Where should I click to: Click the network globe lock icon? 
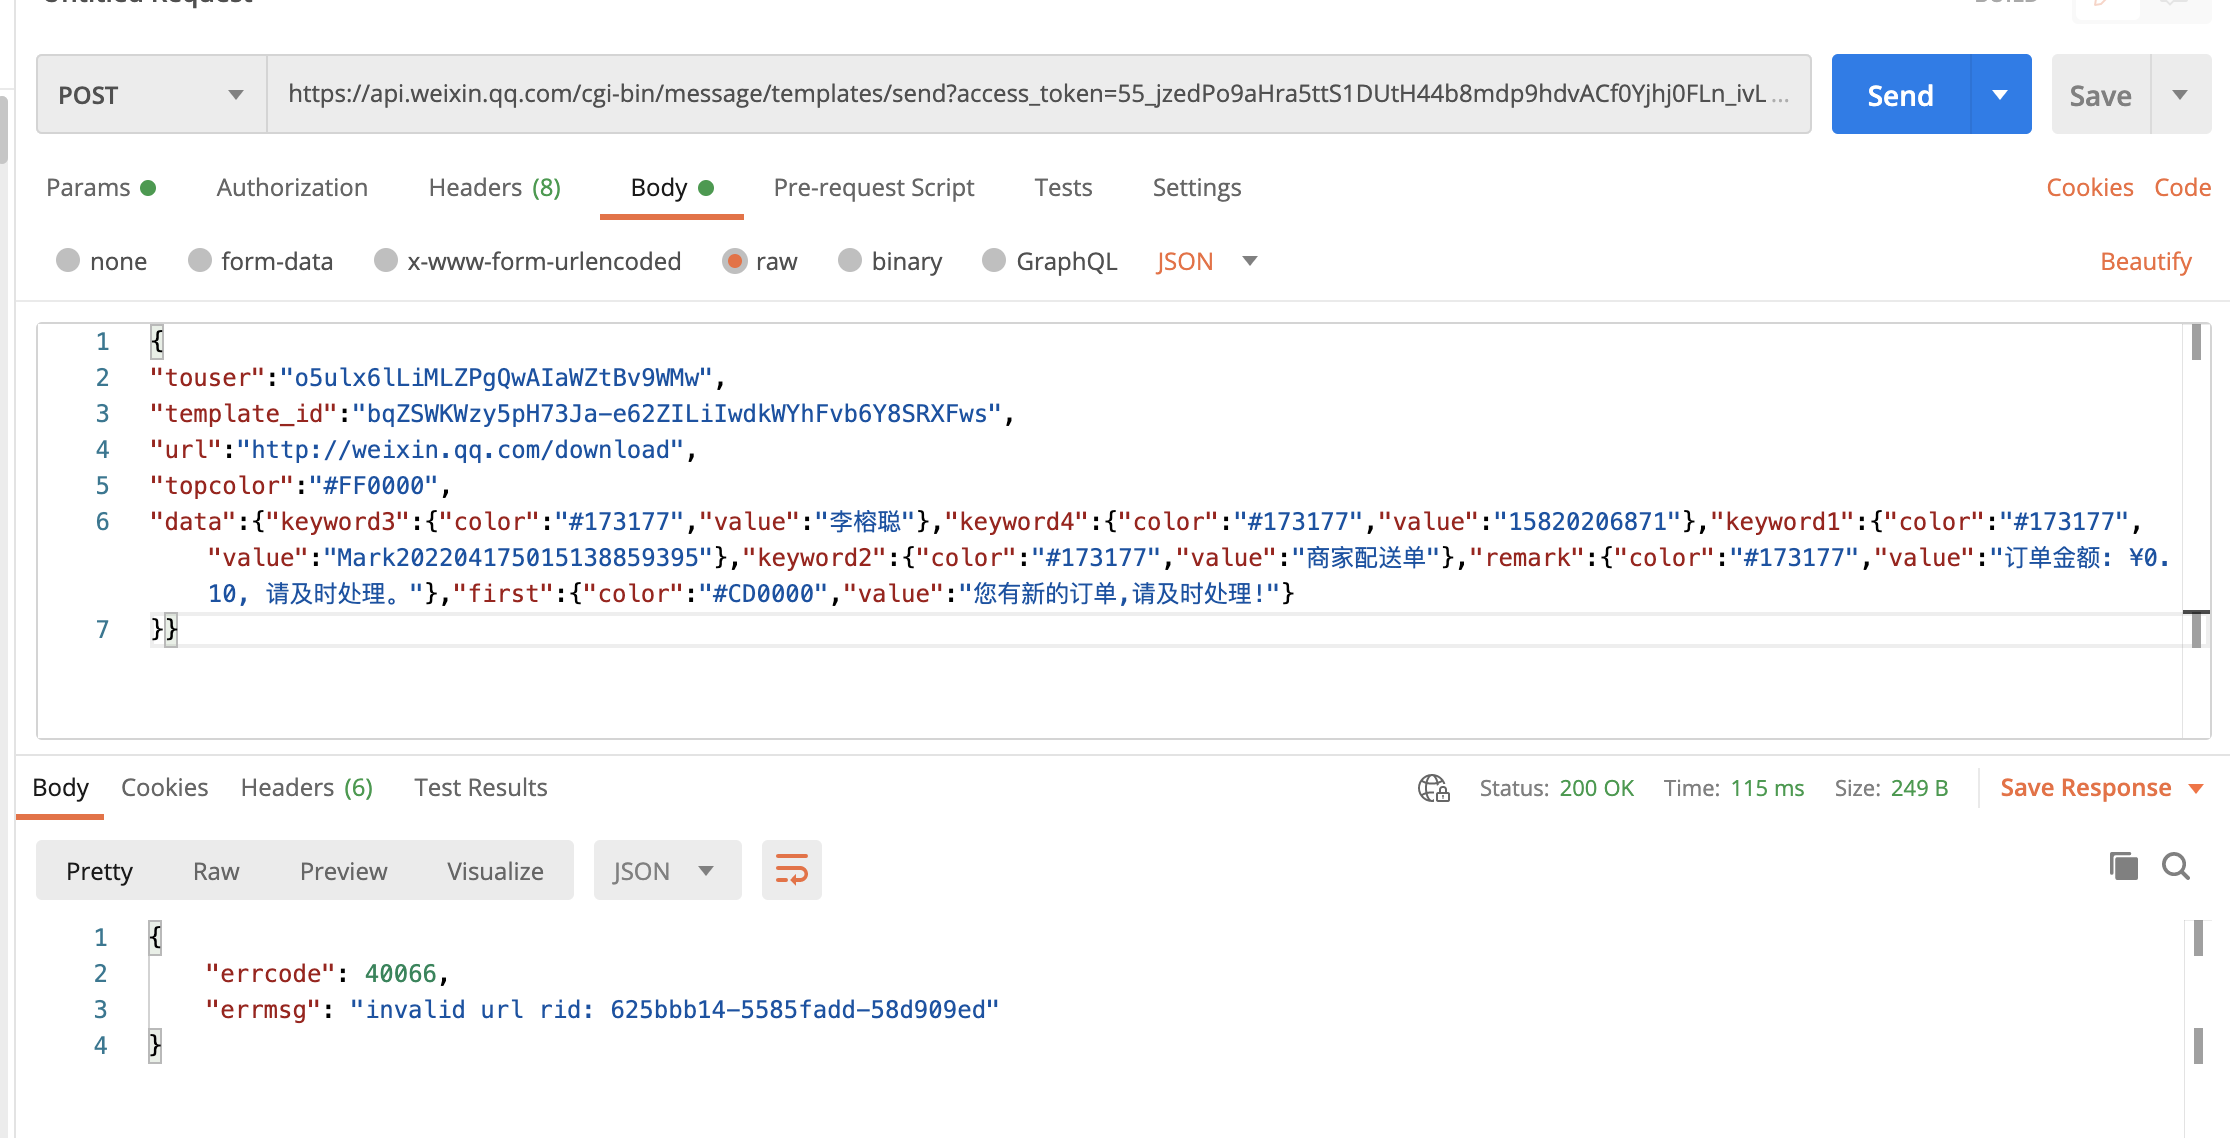[1433, 788]
